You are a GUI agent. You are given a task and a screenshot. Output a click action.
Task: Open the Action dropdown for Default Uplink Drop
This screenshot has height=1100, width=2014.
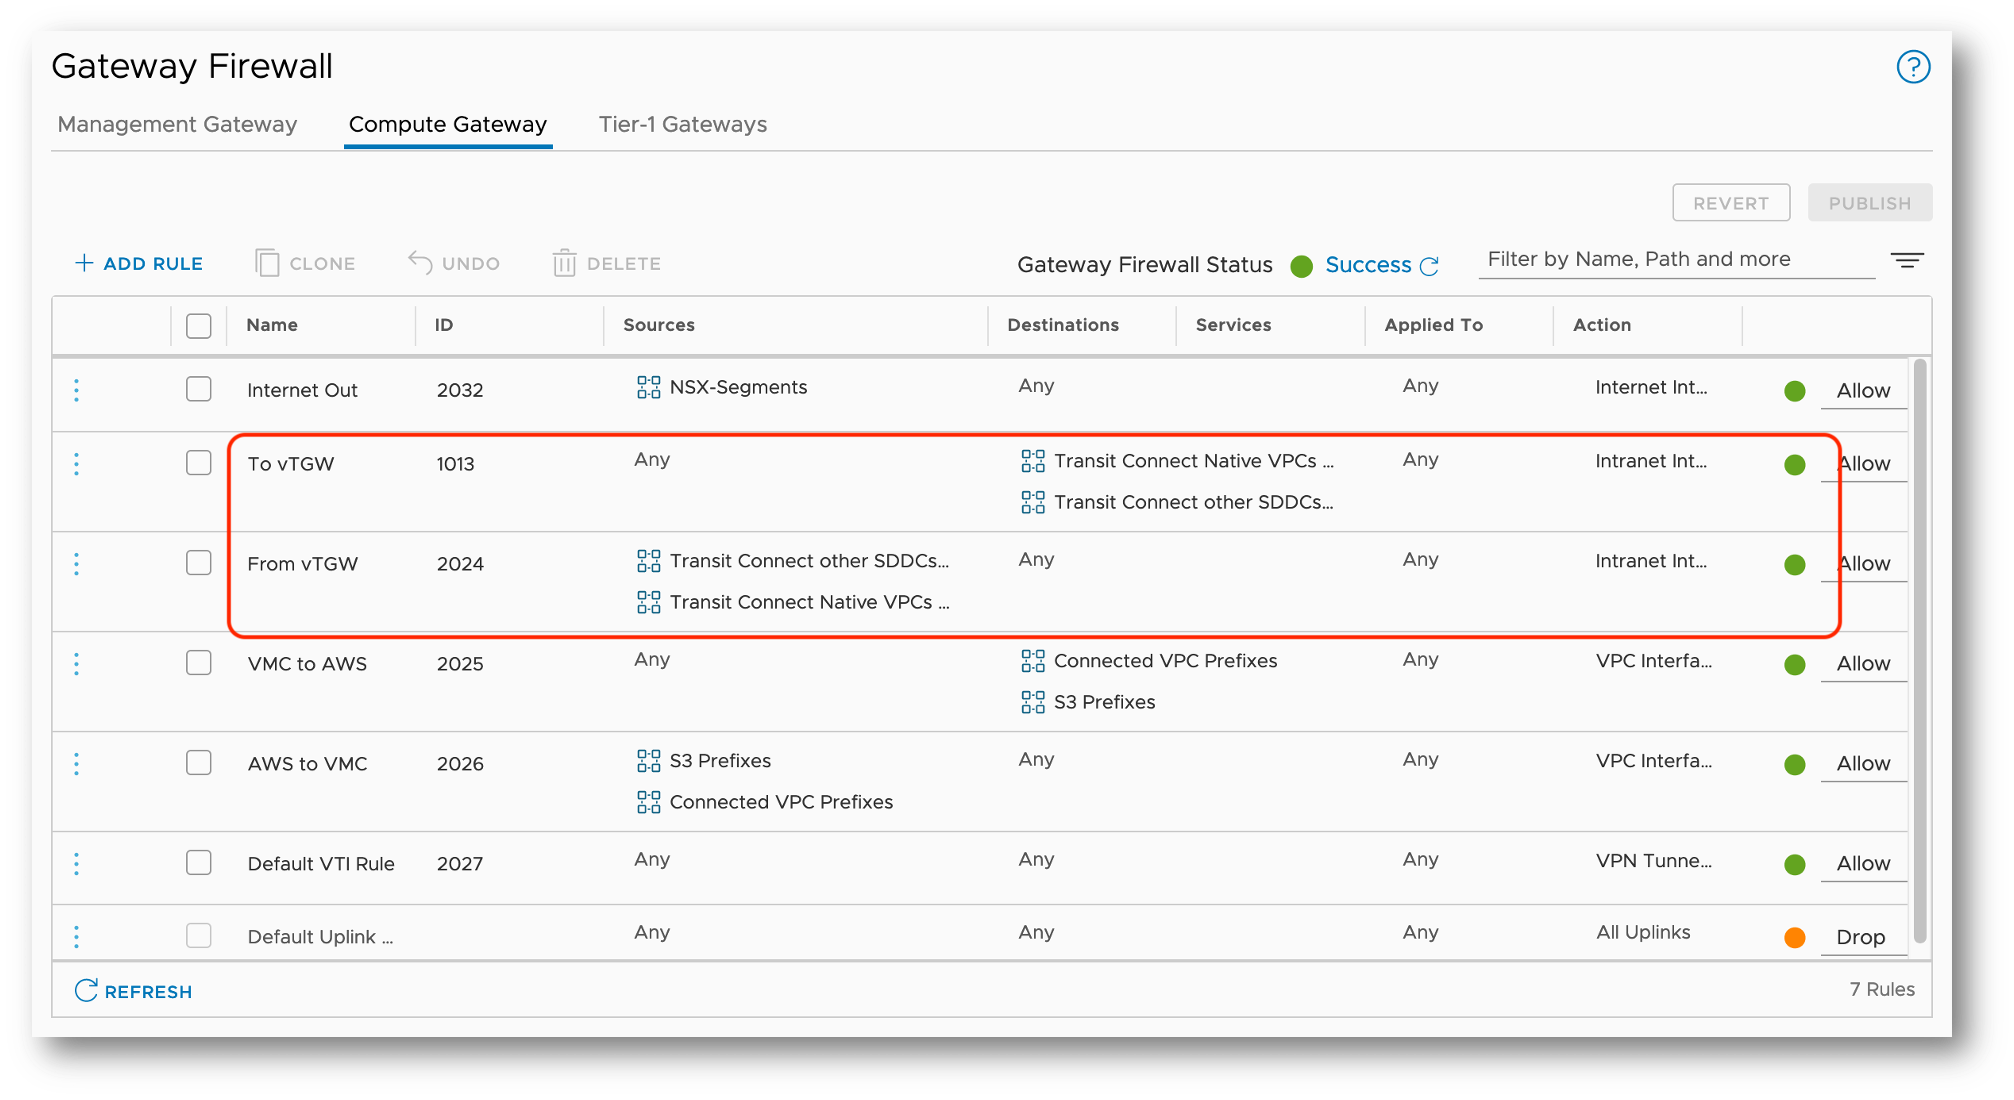(1860, 938)
